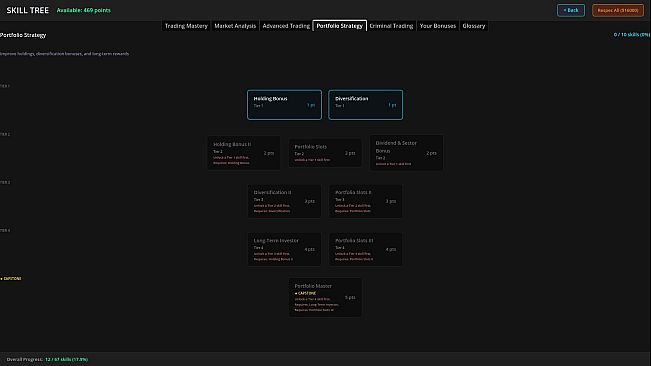
Task: Select the Portfolio Slots tier 2 card
Action: tap(325, 153)
